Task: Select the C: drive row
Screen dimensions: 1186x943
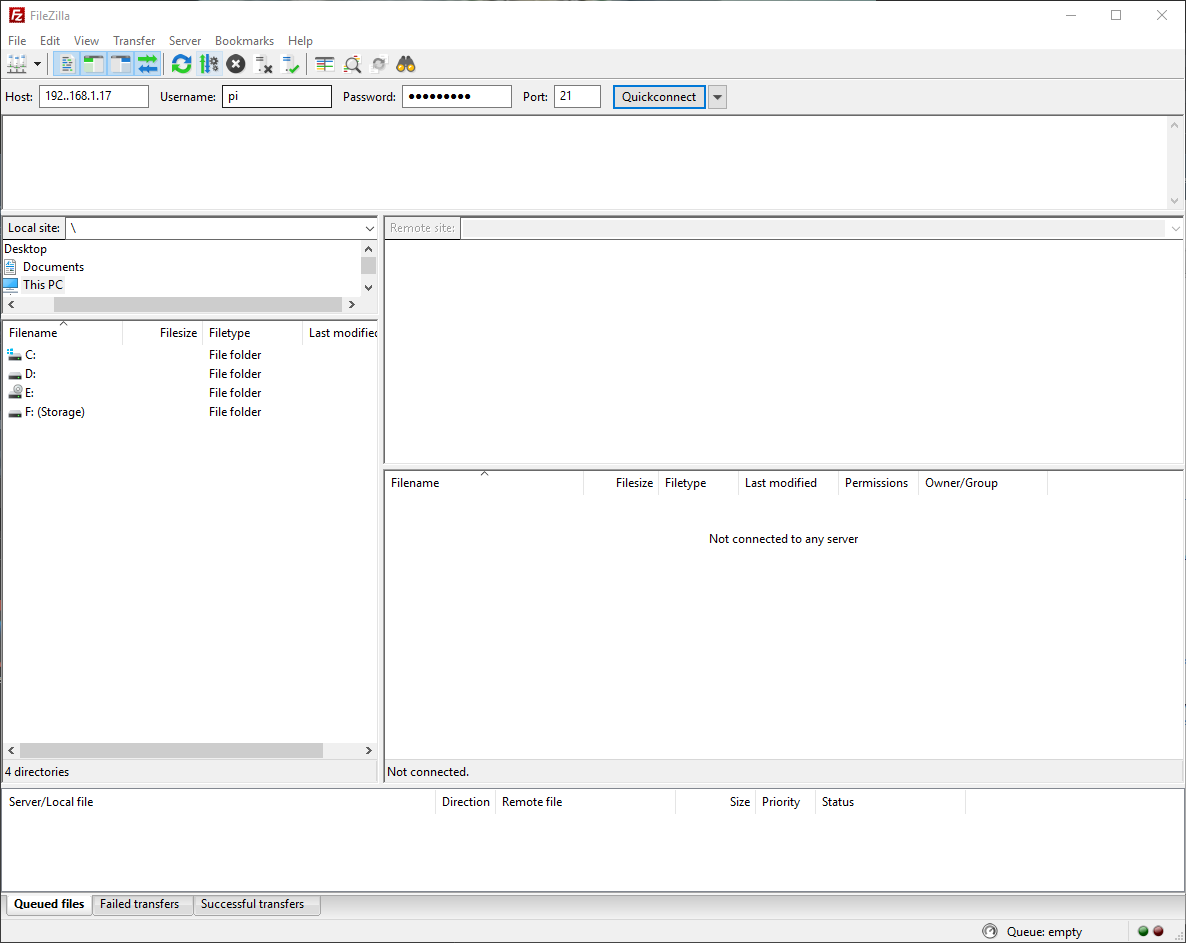Action: 190,355
